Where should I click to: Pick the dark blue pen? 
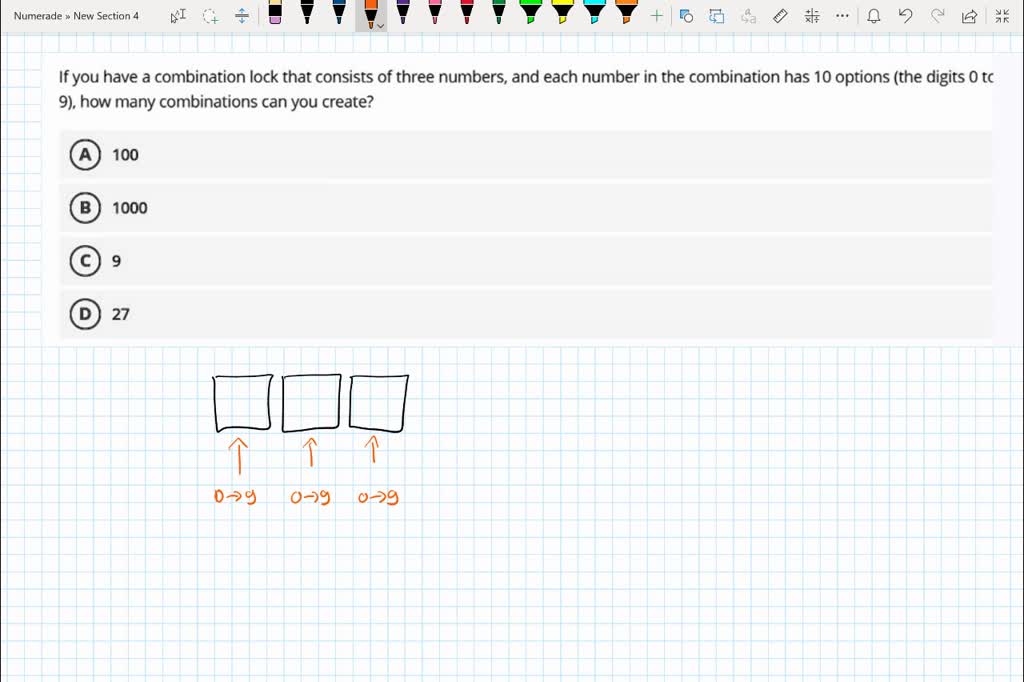339,12
